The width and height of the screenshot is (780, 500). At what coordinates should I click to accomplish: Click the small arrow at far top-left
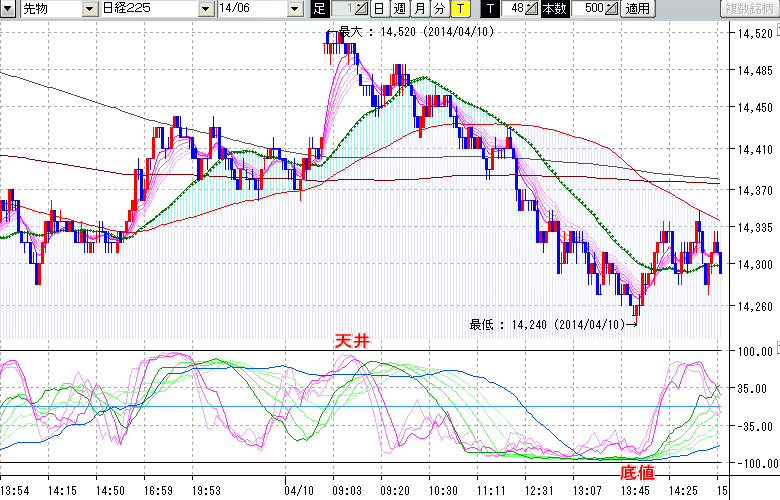pyautogui.click(x=7, y=9)
